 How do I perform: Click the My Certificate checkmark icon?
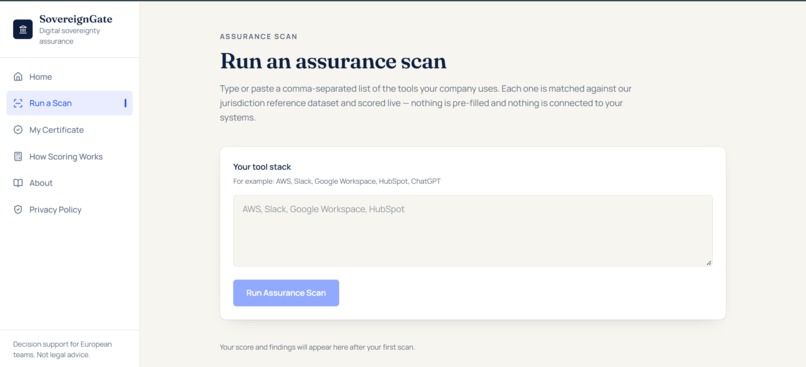tap(18, 130)
